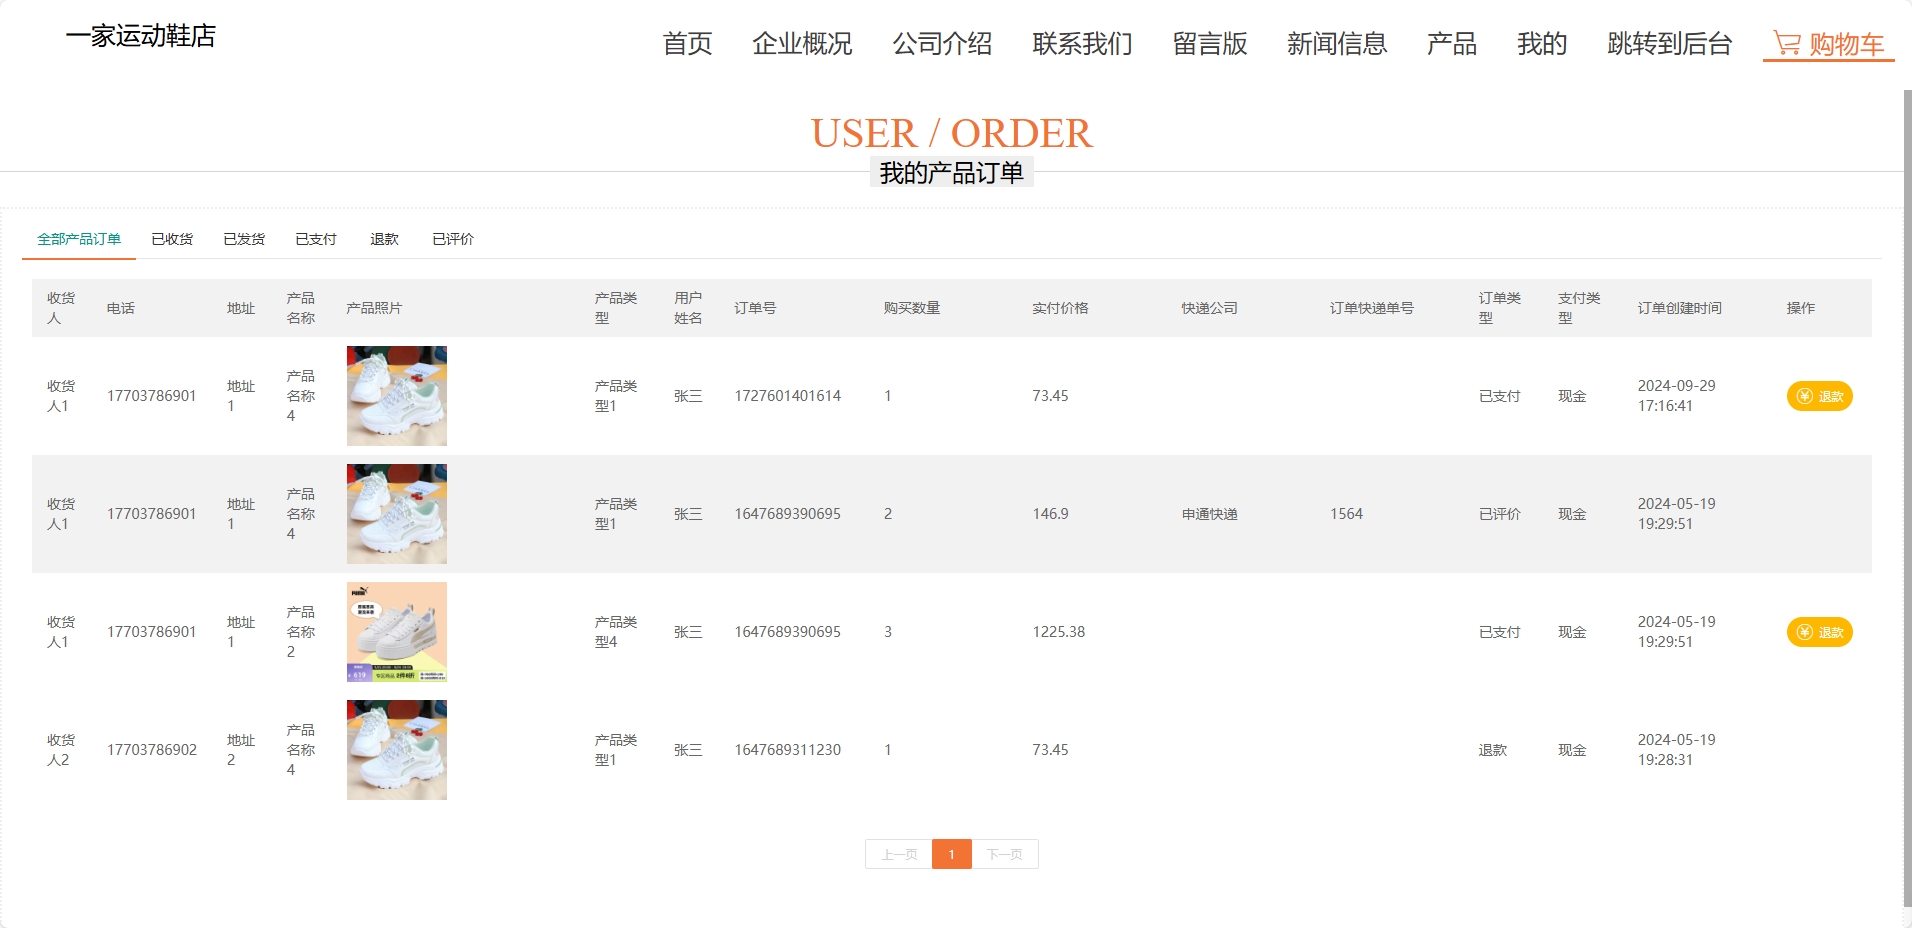Open the 首页 navigation link
Image resolution: width=1912 pixels, height=928 pixels.
click(x=687, y=44)
